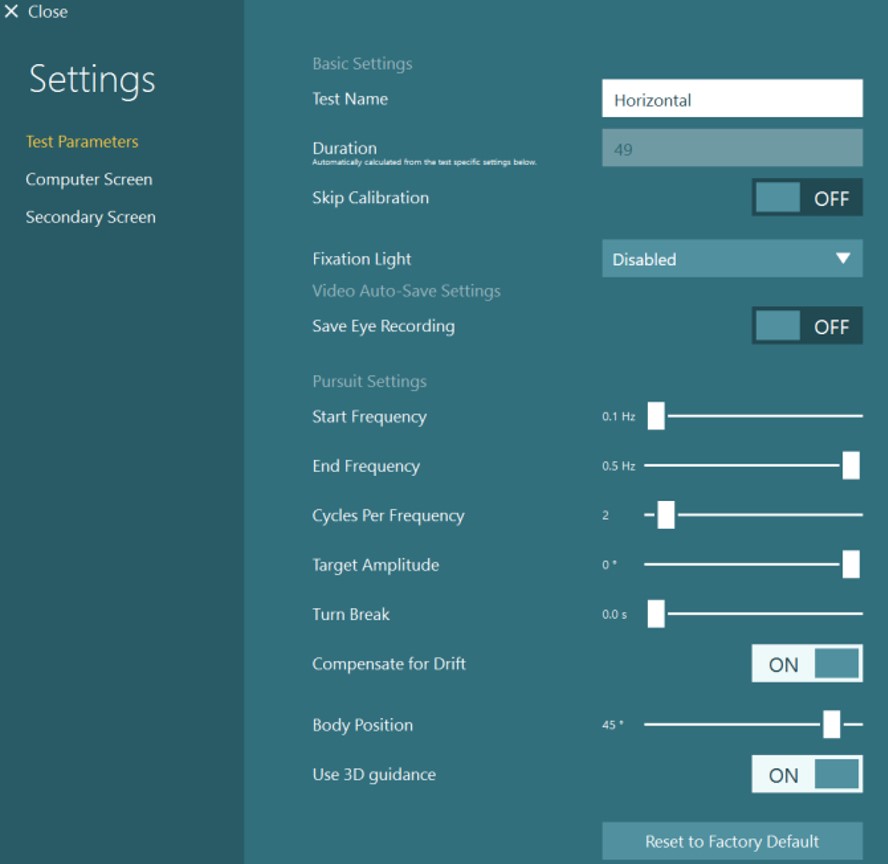Click the Duration label
888x864 pixels.
click(x=344, y=148)
